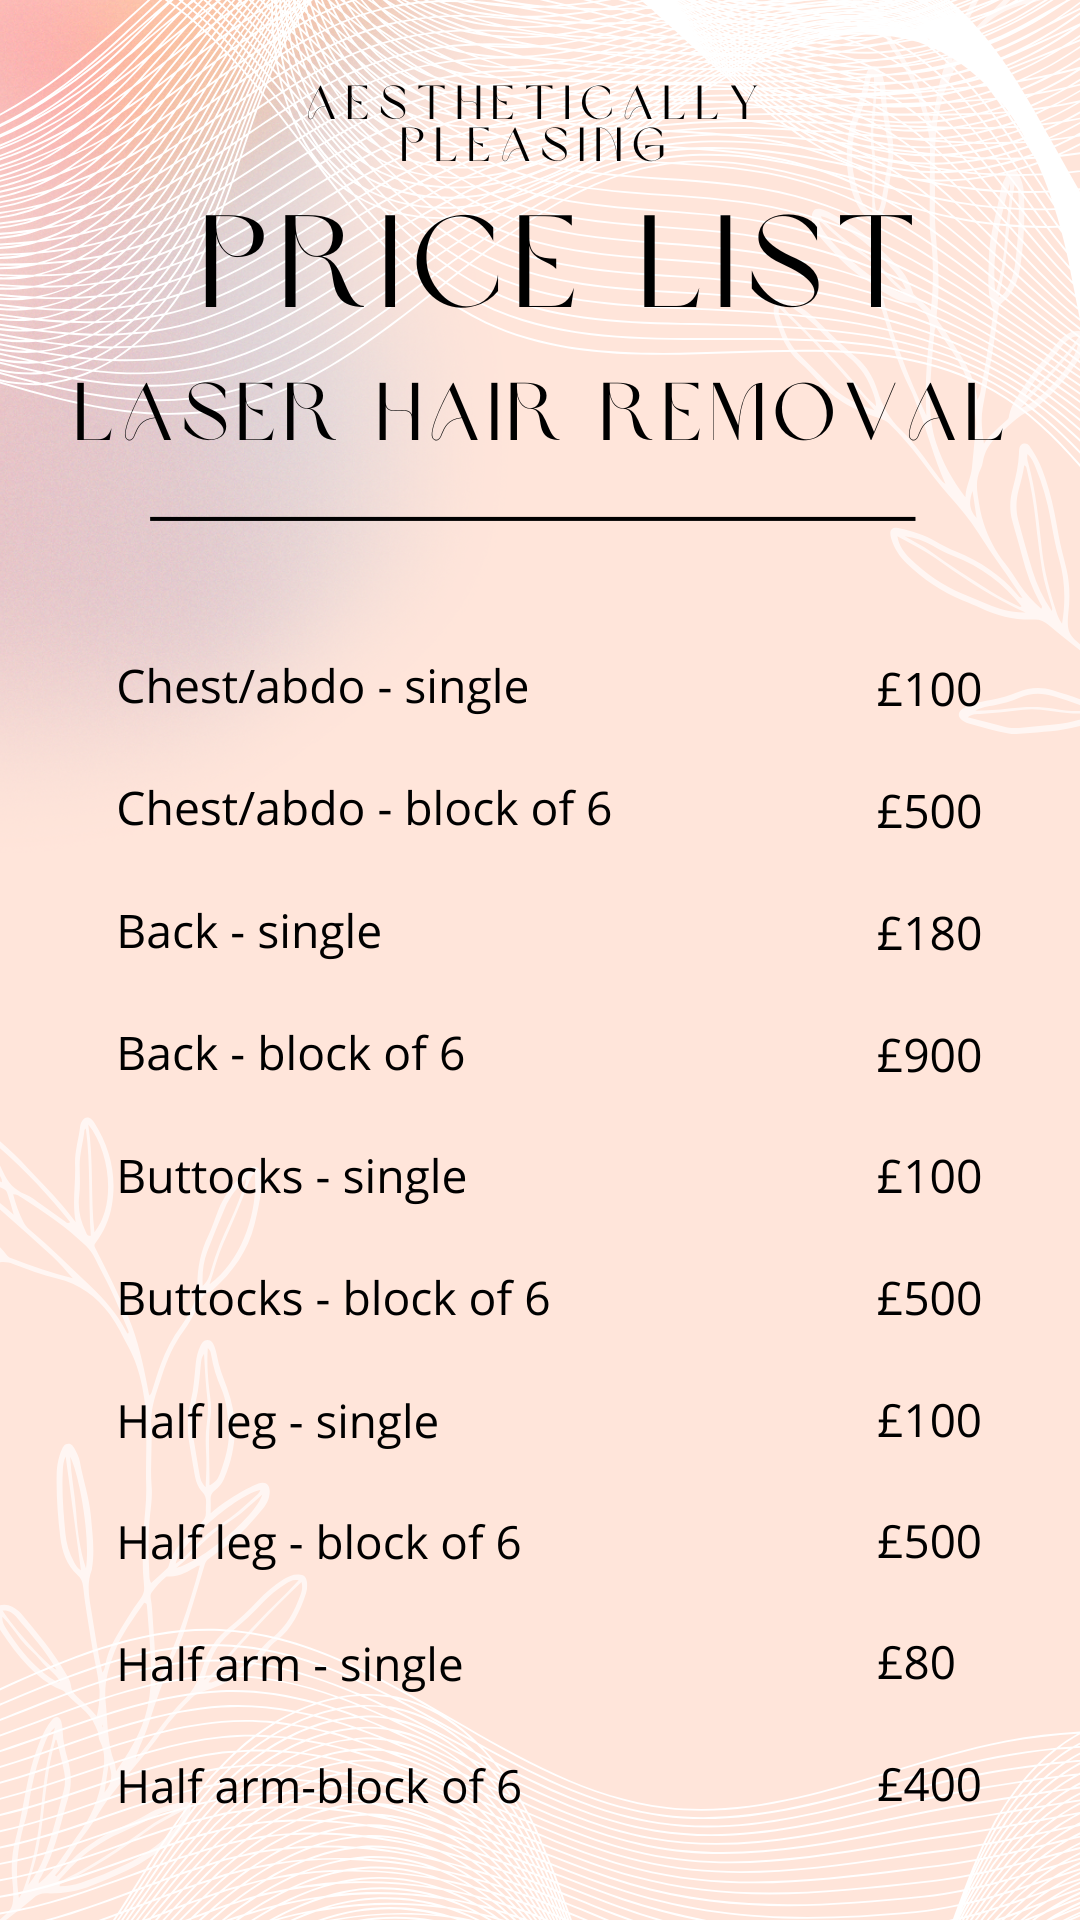Select the Chest/abdo - single treatment

(x=322, y=689)
